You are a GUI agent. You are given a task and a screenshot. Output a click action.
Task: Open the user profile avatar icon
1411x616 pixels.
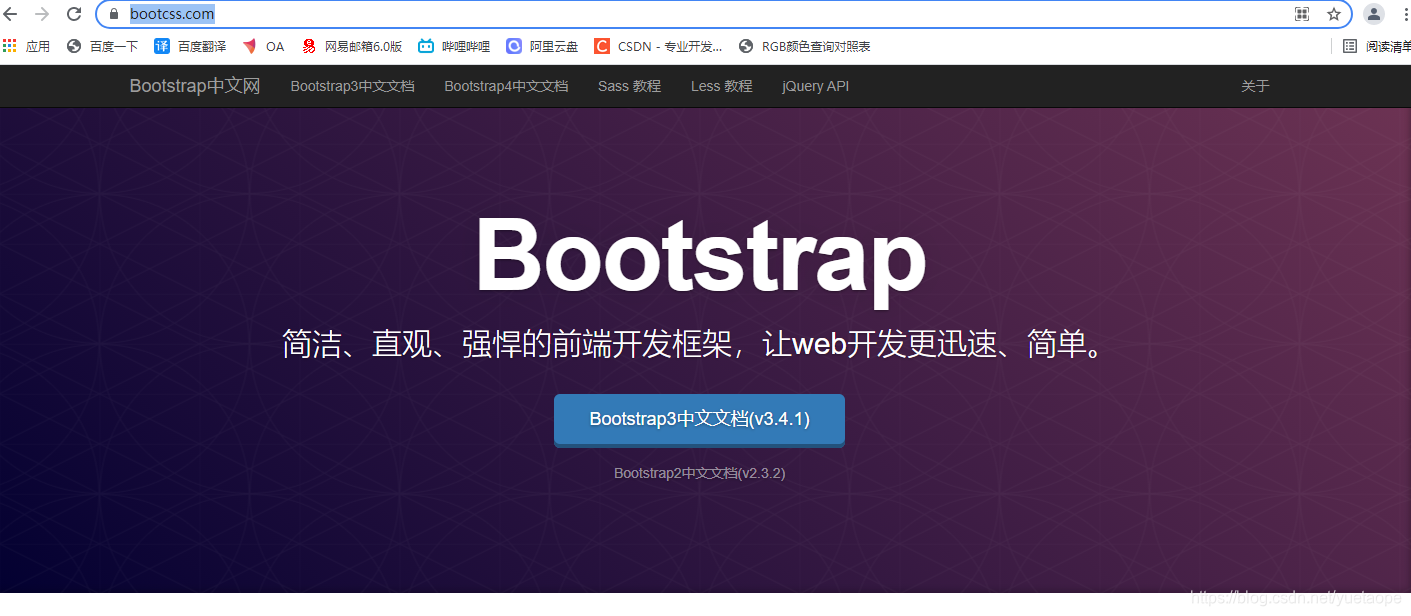pyautogui.click(x=1374, y=14)
